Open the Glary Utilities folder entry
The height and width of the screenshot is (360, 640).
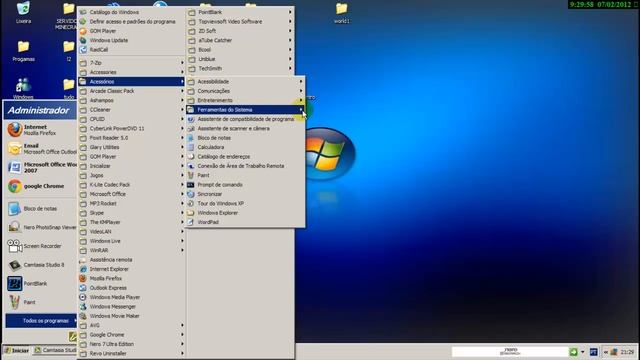pyautogui.click(x=131, y=147)
